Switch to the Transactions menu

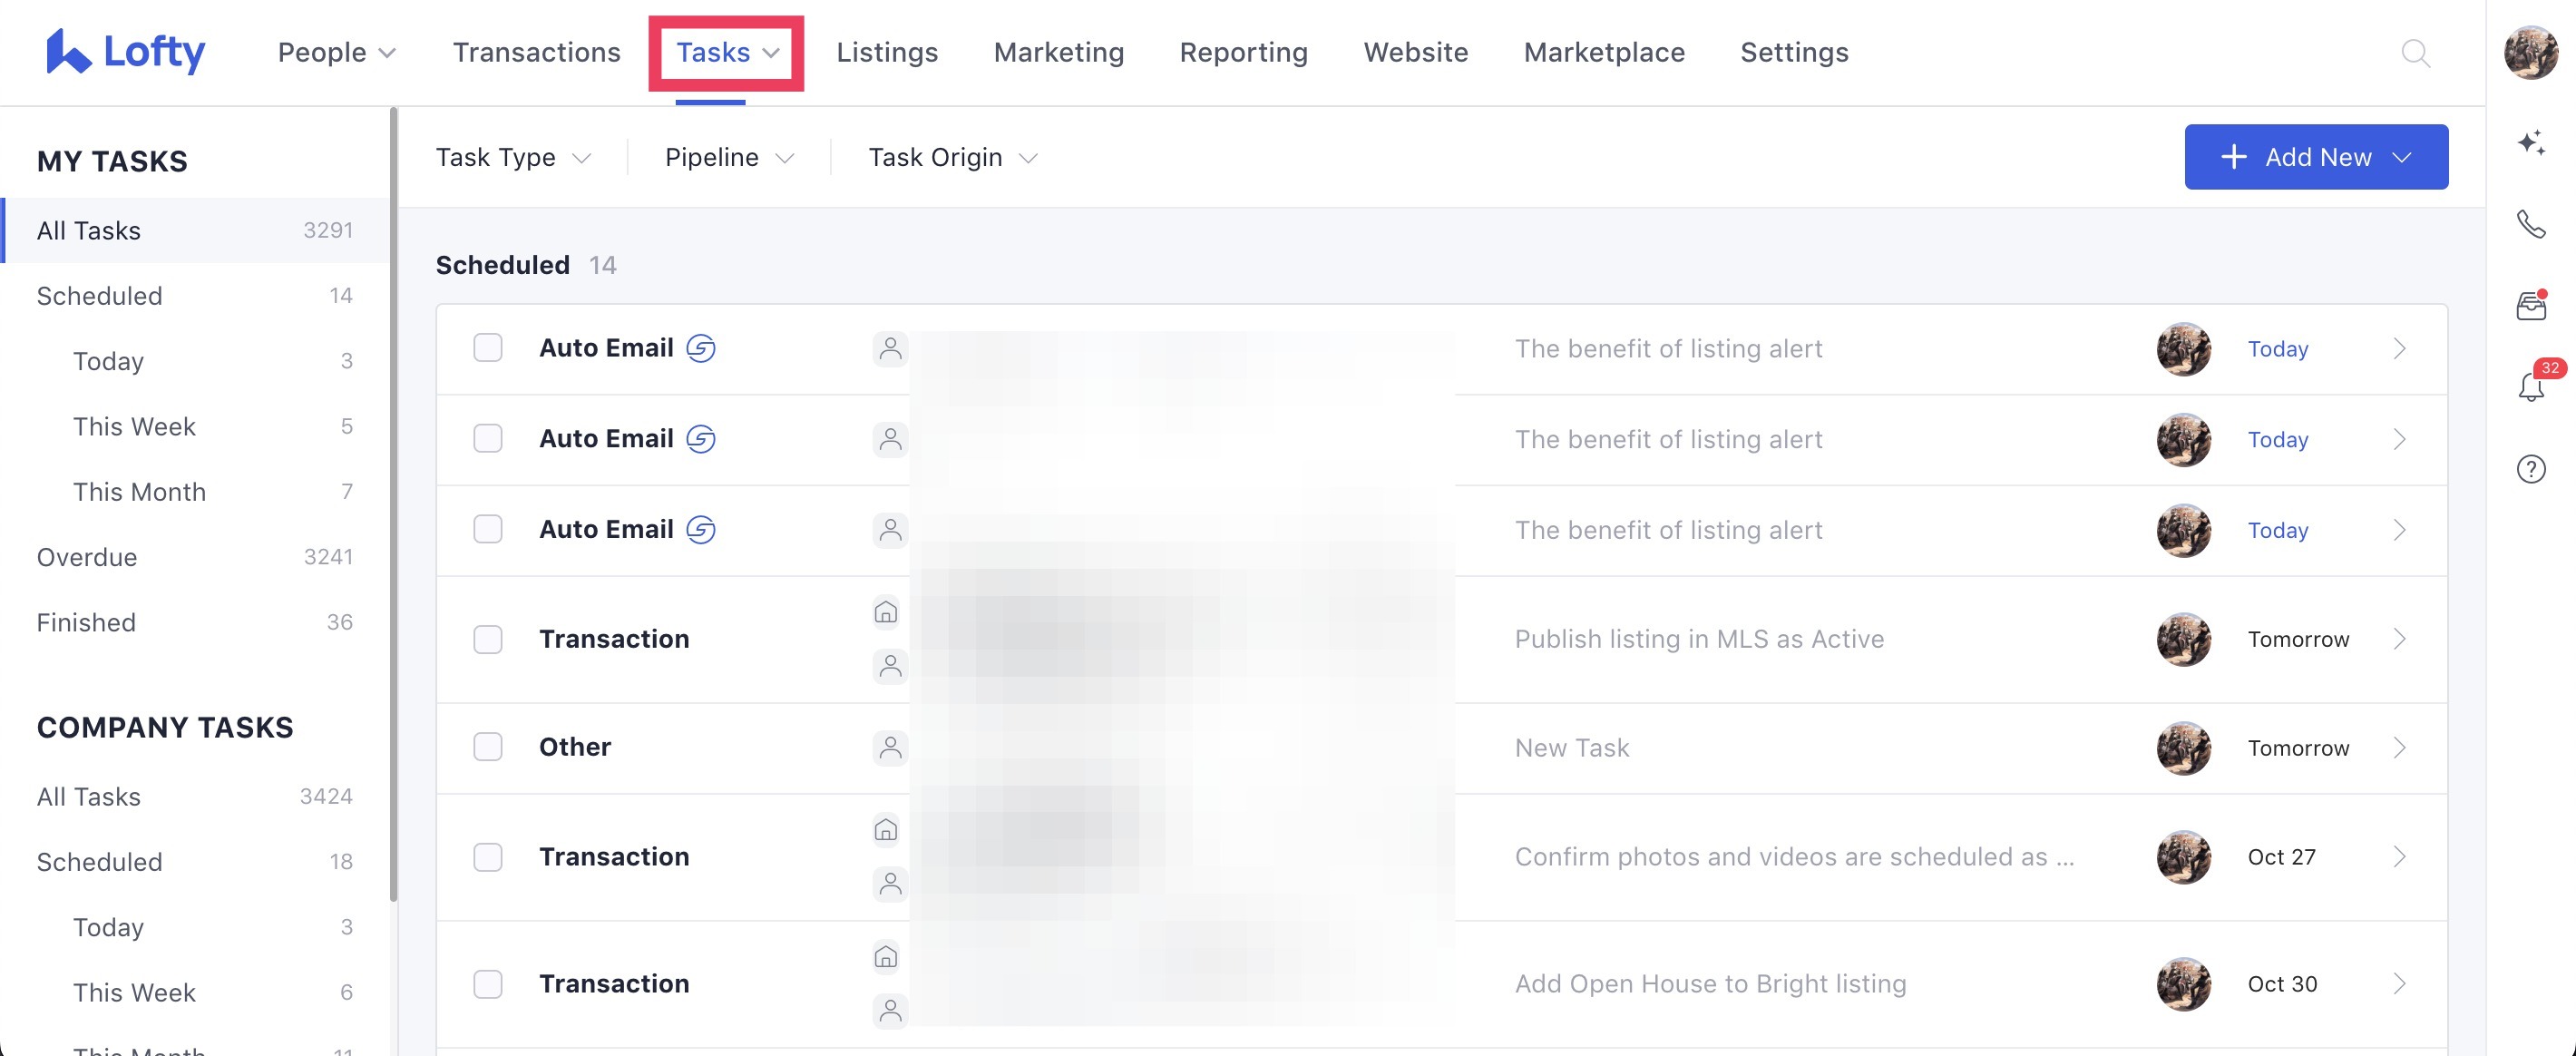tap(536, 52)
